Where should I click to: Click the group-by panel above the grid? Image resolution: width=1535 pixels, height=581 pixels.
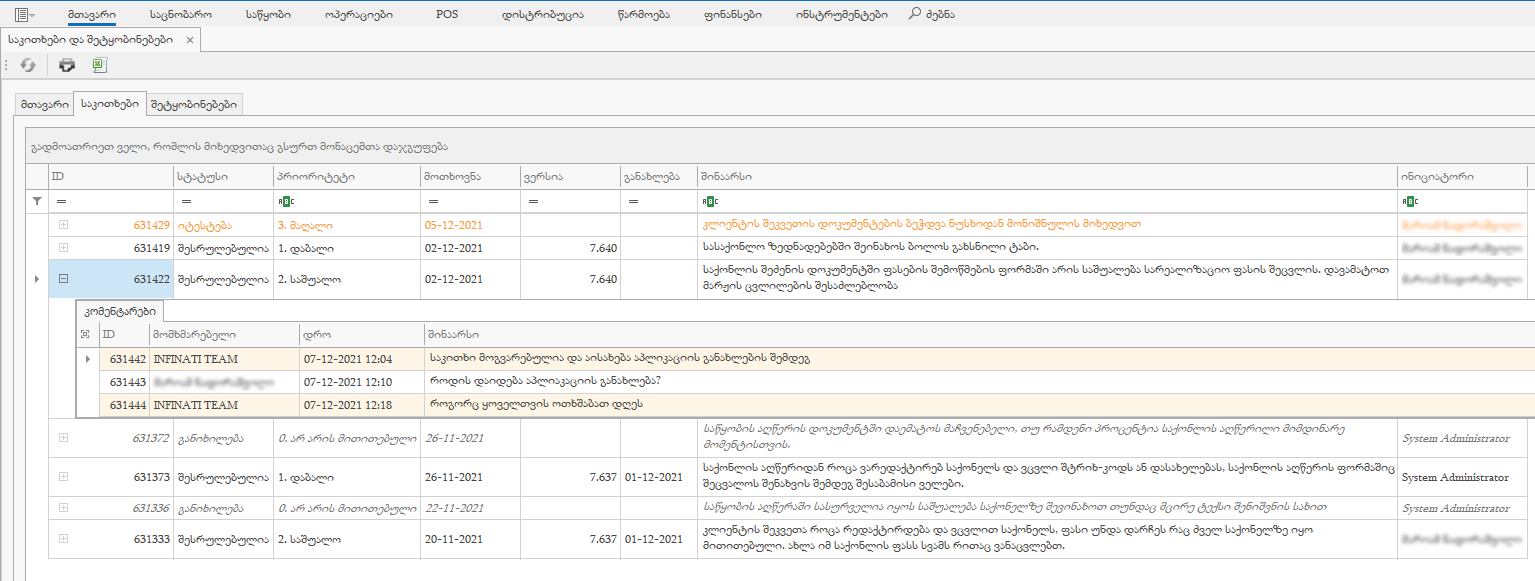pyautogui.click(x=779, y=146)
